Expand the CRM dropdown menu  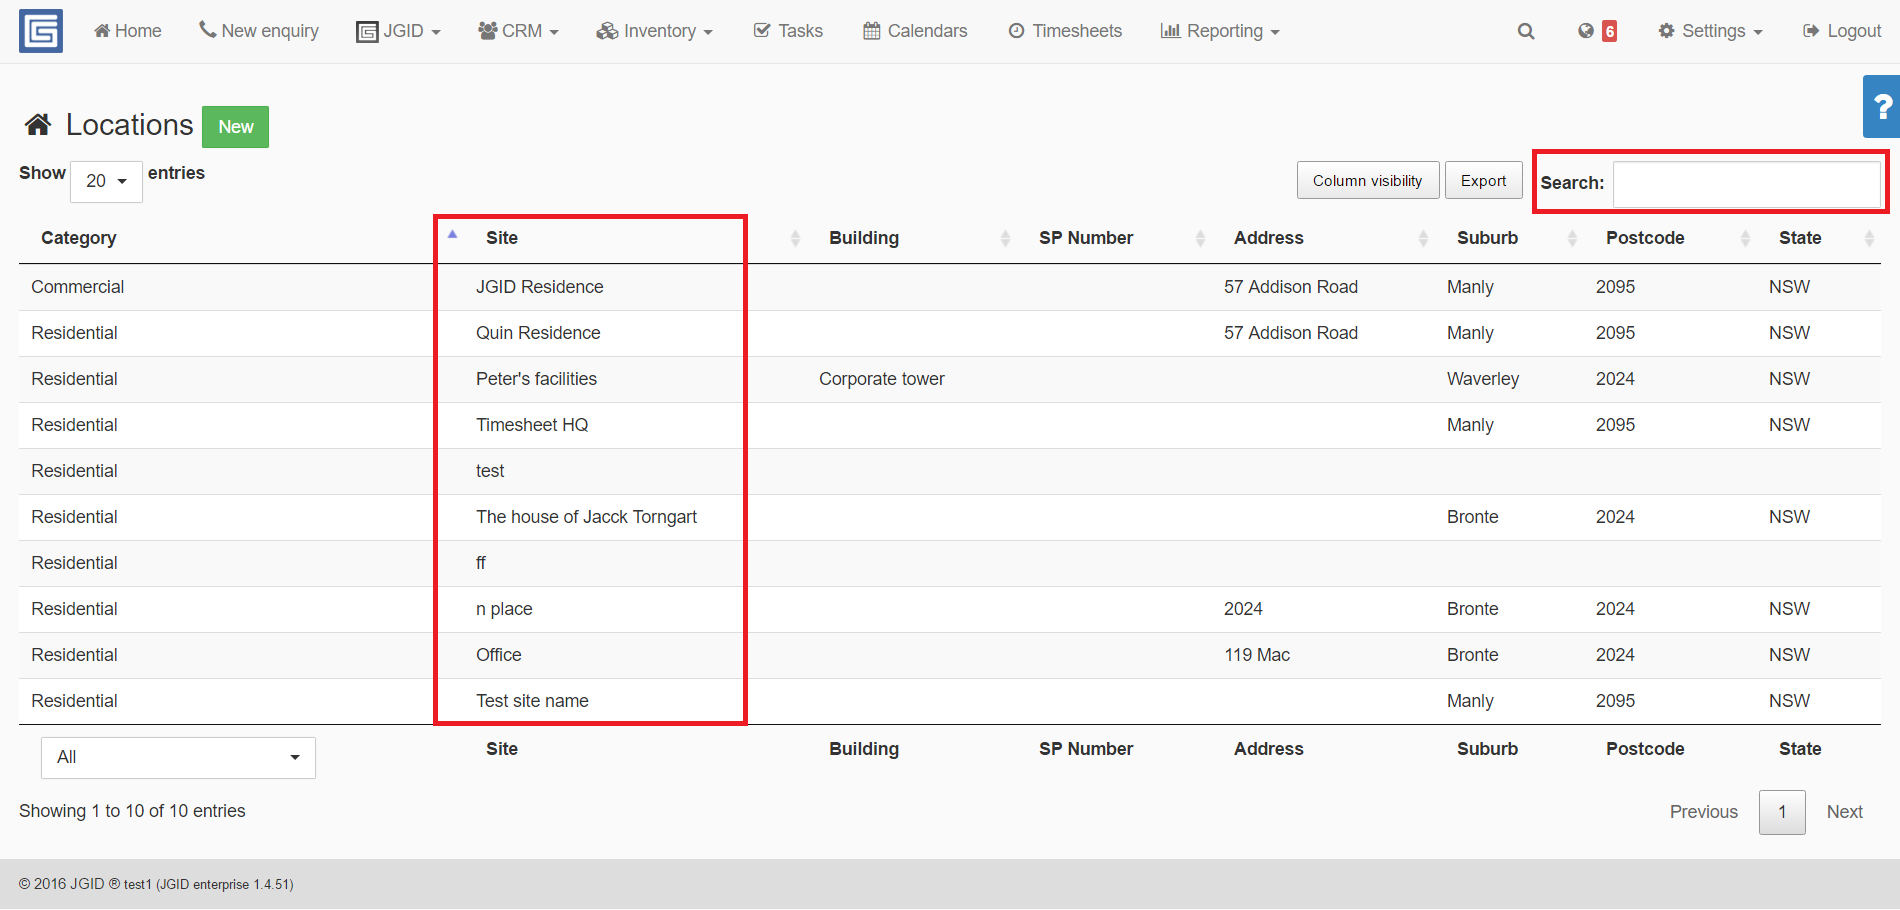pyautogui.click(x=518, y=31)
